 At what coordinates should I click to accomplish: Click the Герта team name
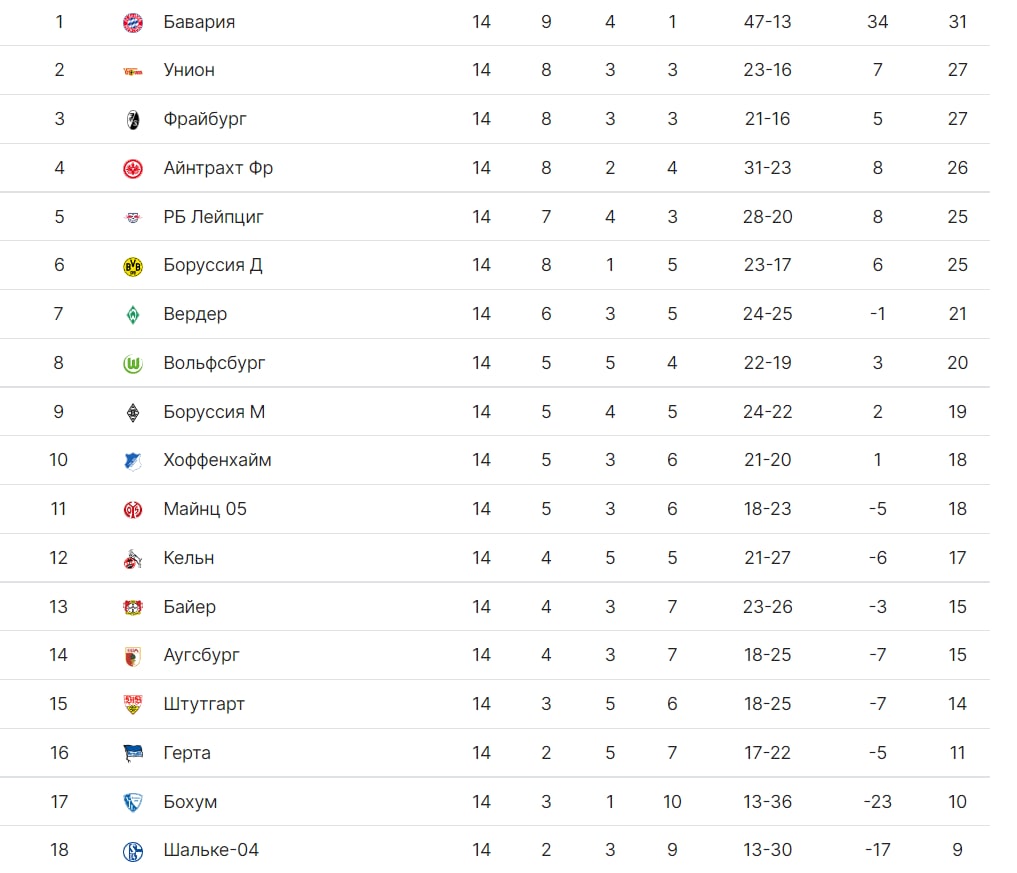[187, 753]
